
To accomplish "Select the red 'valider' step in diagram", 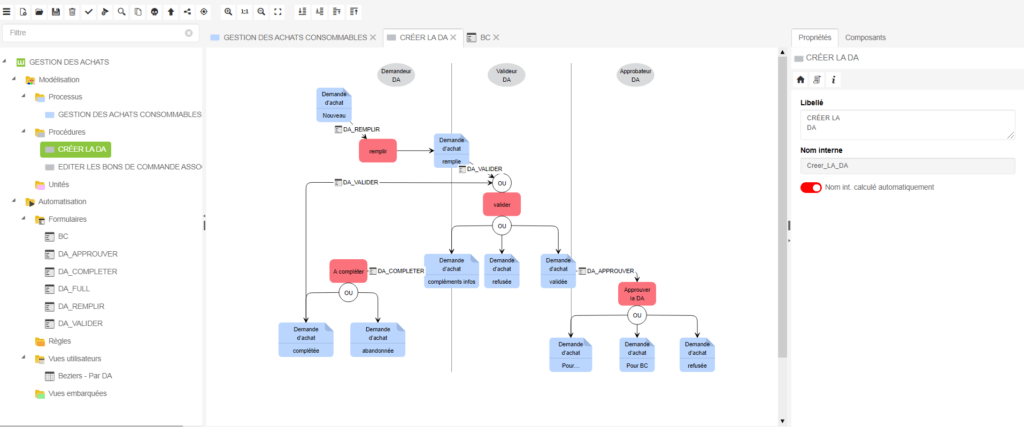I will pyautogui.click(x=502, y=204).
